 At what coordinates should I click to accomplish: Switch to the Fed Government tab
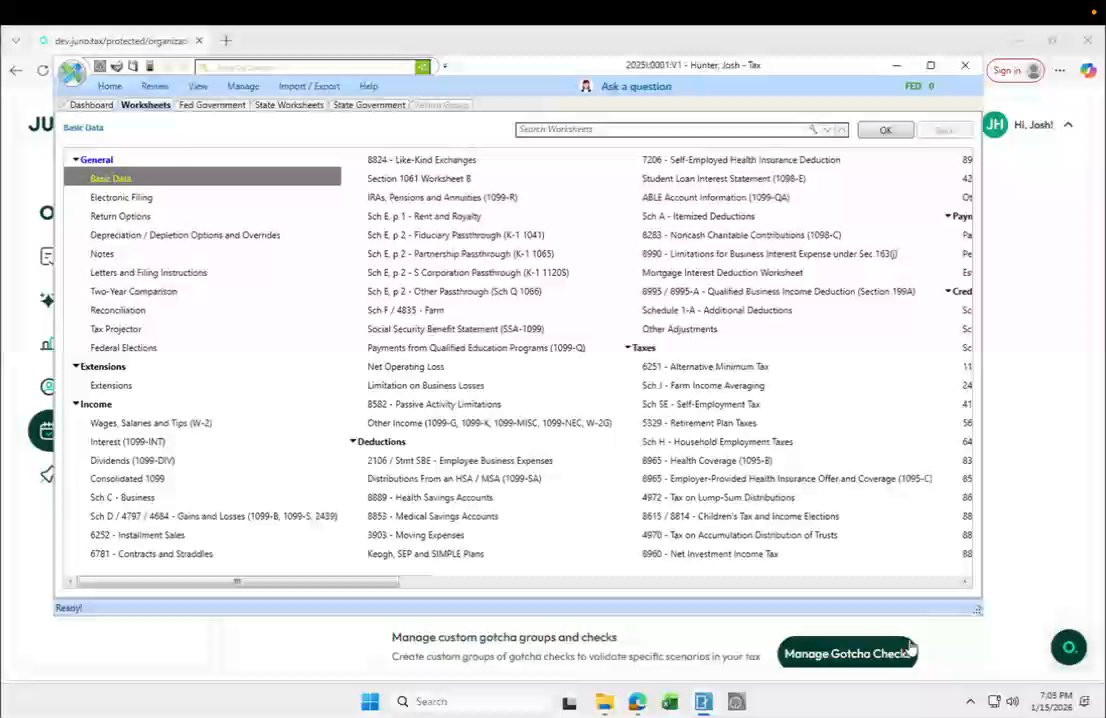tap(212, 105)
